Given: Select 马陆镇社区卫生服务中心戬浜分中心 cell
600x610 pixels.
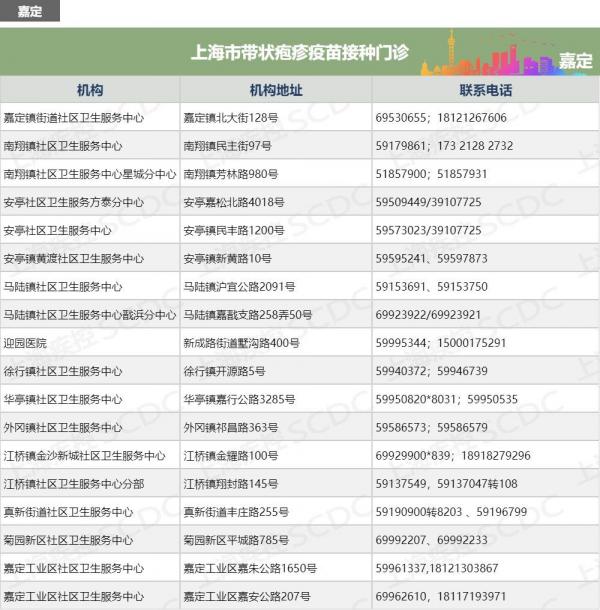Looking at the screenshot, I should pos(90,315).
